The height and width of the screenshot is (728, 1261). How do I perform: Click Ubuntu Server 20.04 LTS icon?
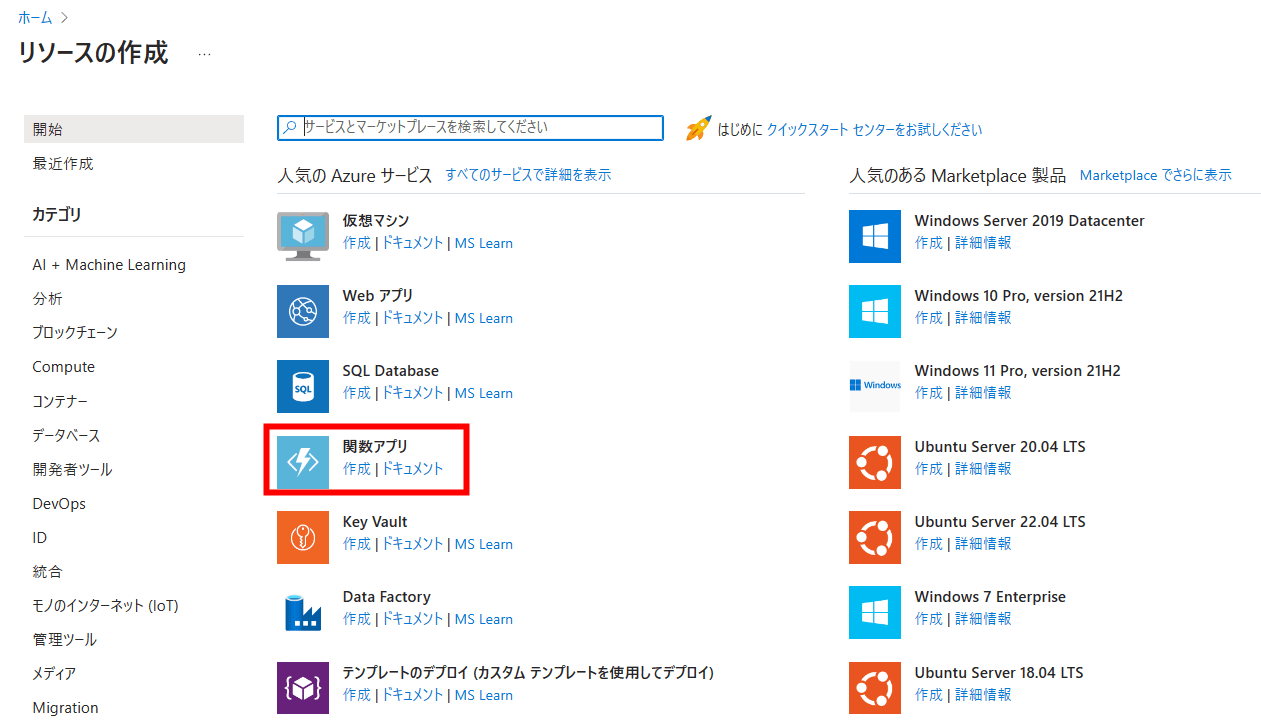click(874, 462)
